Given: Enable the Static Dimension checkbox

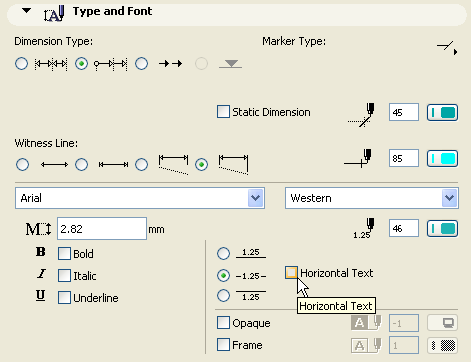Looking at the screenshot, I should click(x=223, y=112).
